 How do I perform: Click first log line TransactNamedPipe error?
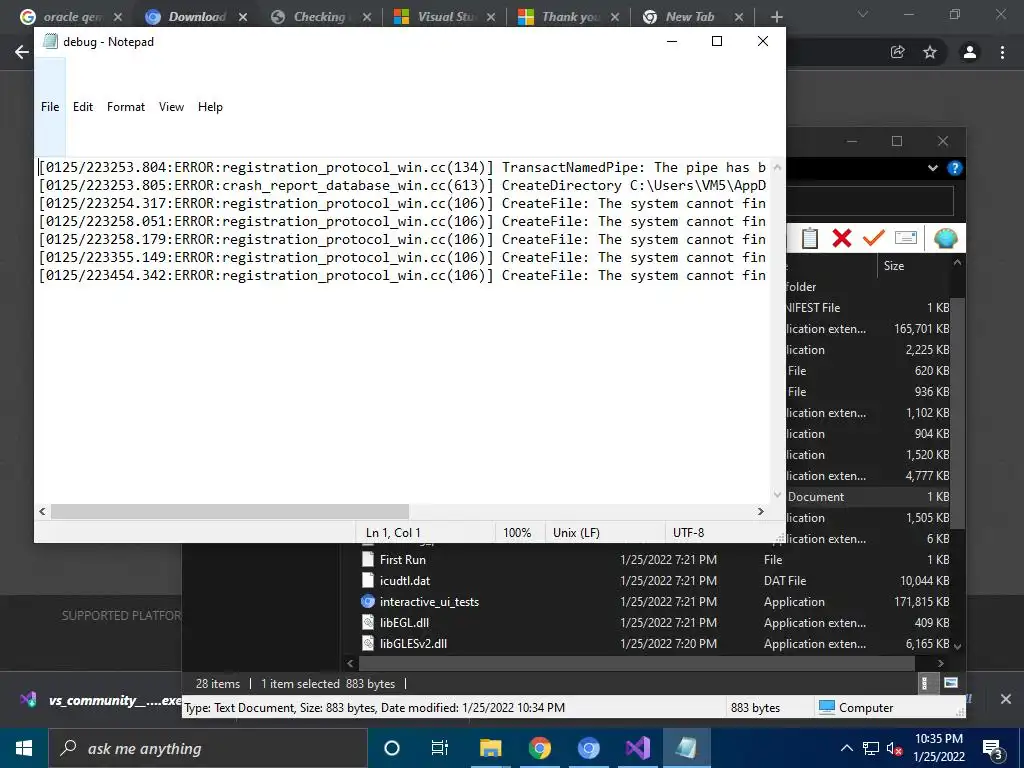[x=402, y=167]
